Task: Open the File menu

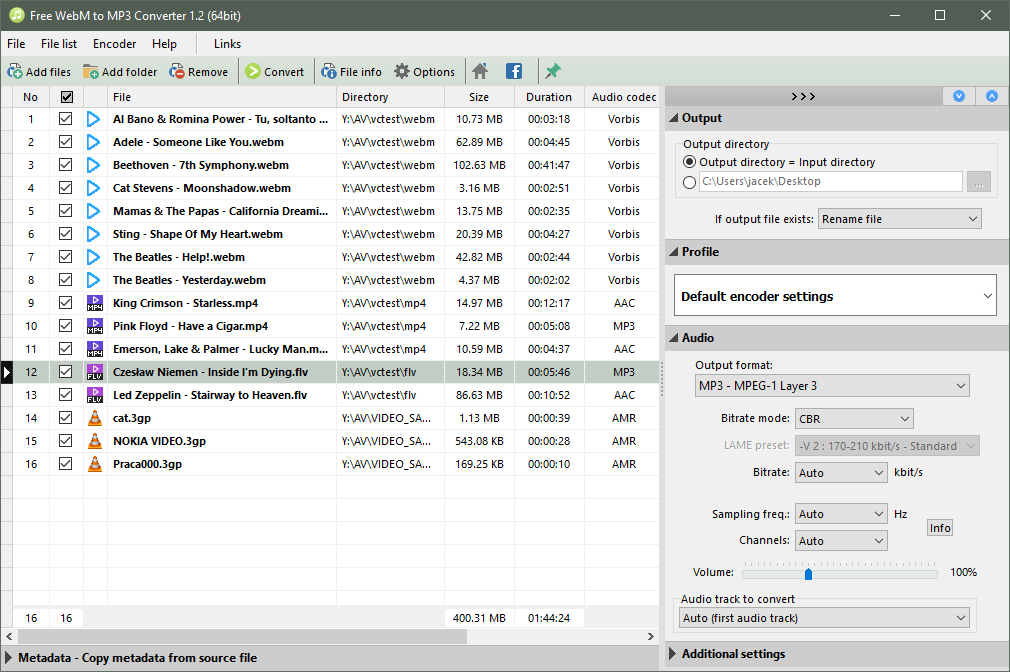Action: pyautogui.click(x=16, y=44)
